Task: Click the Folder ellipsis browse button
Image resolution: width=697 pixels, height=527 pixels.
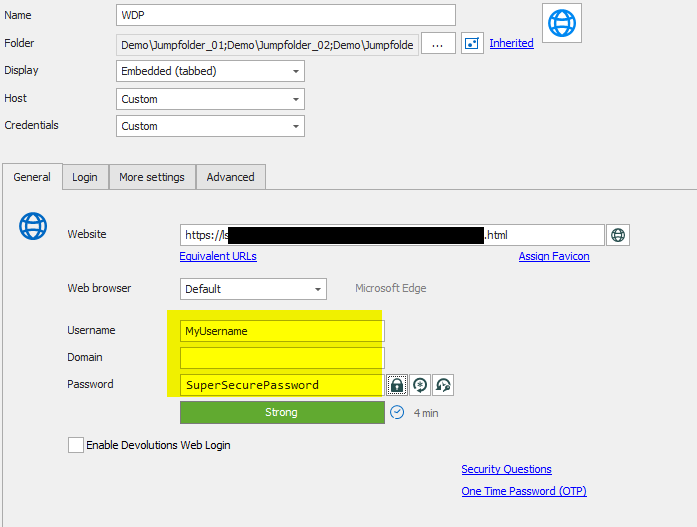Action: click(438, 44)
